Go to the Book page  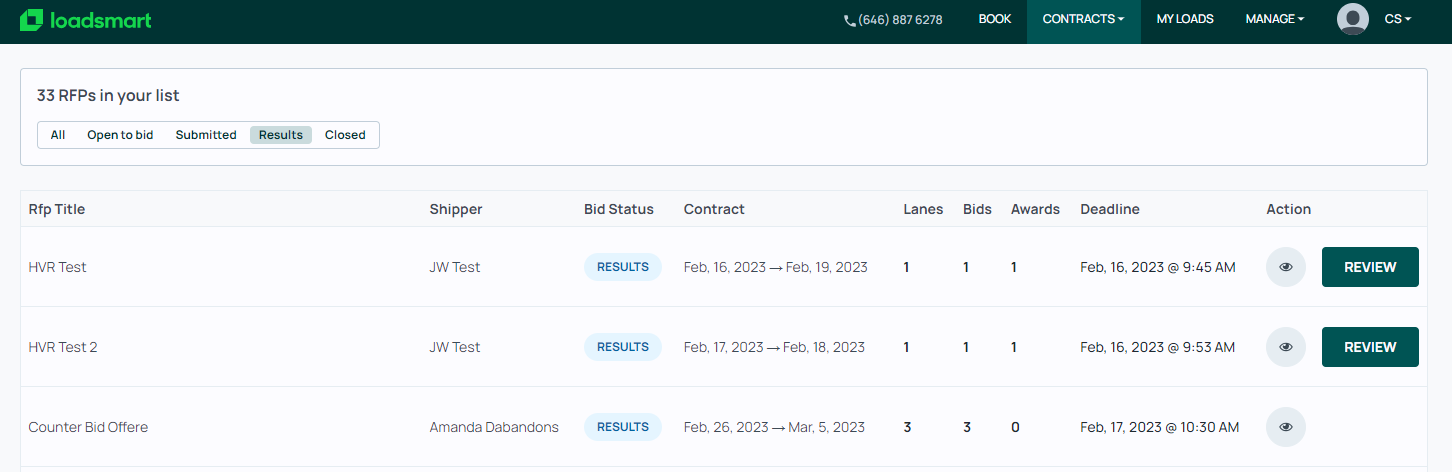click(x=995, y=19)
